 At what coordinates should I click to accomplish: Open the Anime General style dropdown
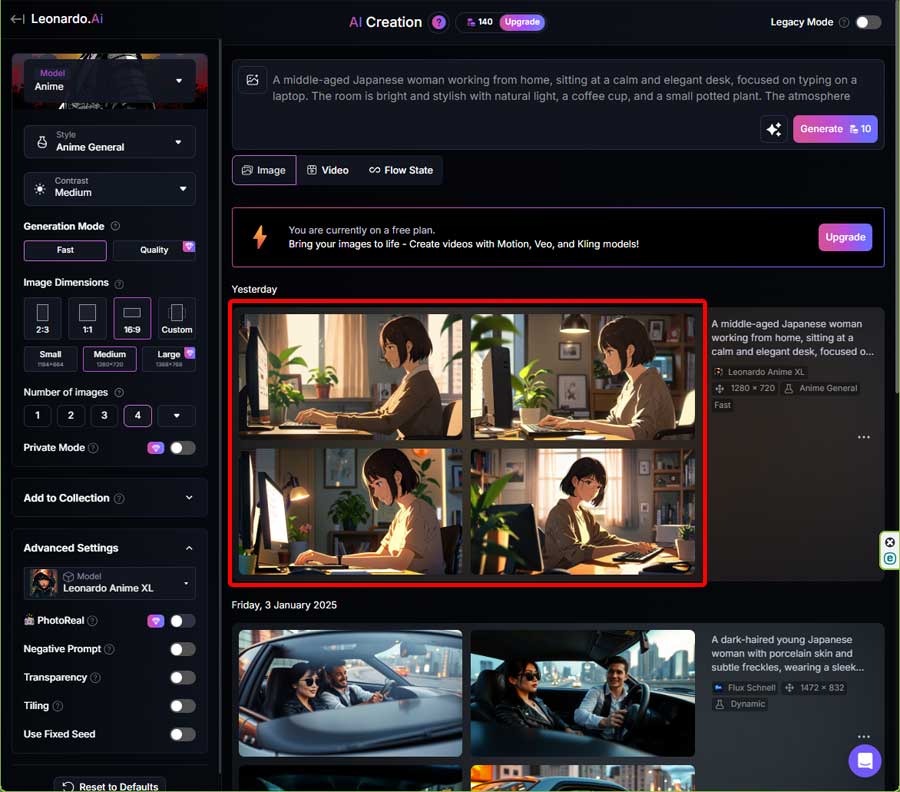109,142
